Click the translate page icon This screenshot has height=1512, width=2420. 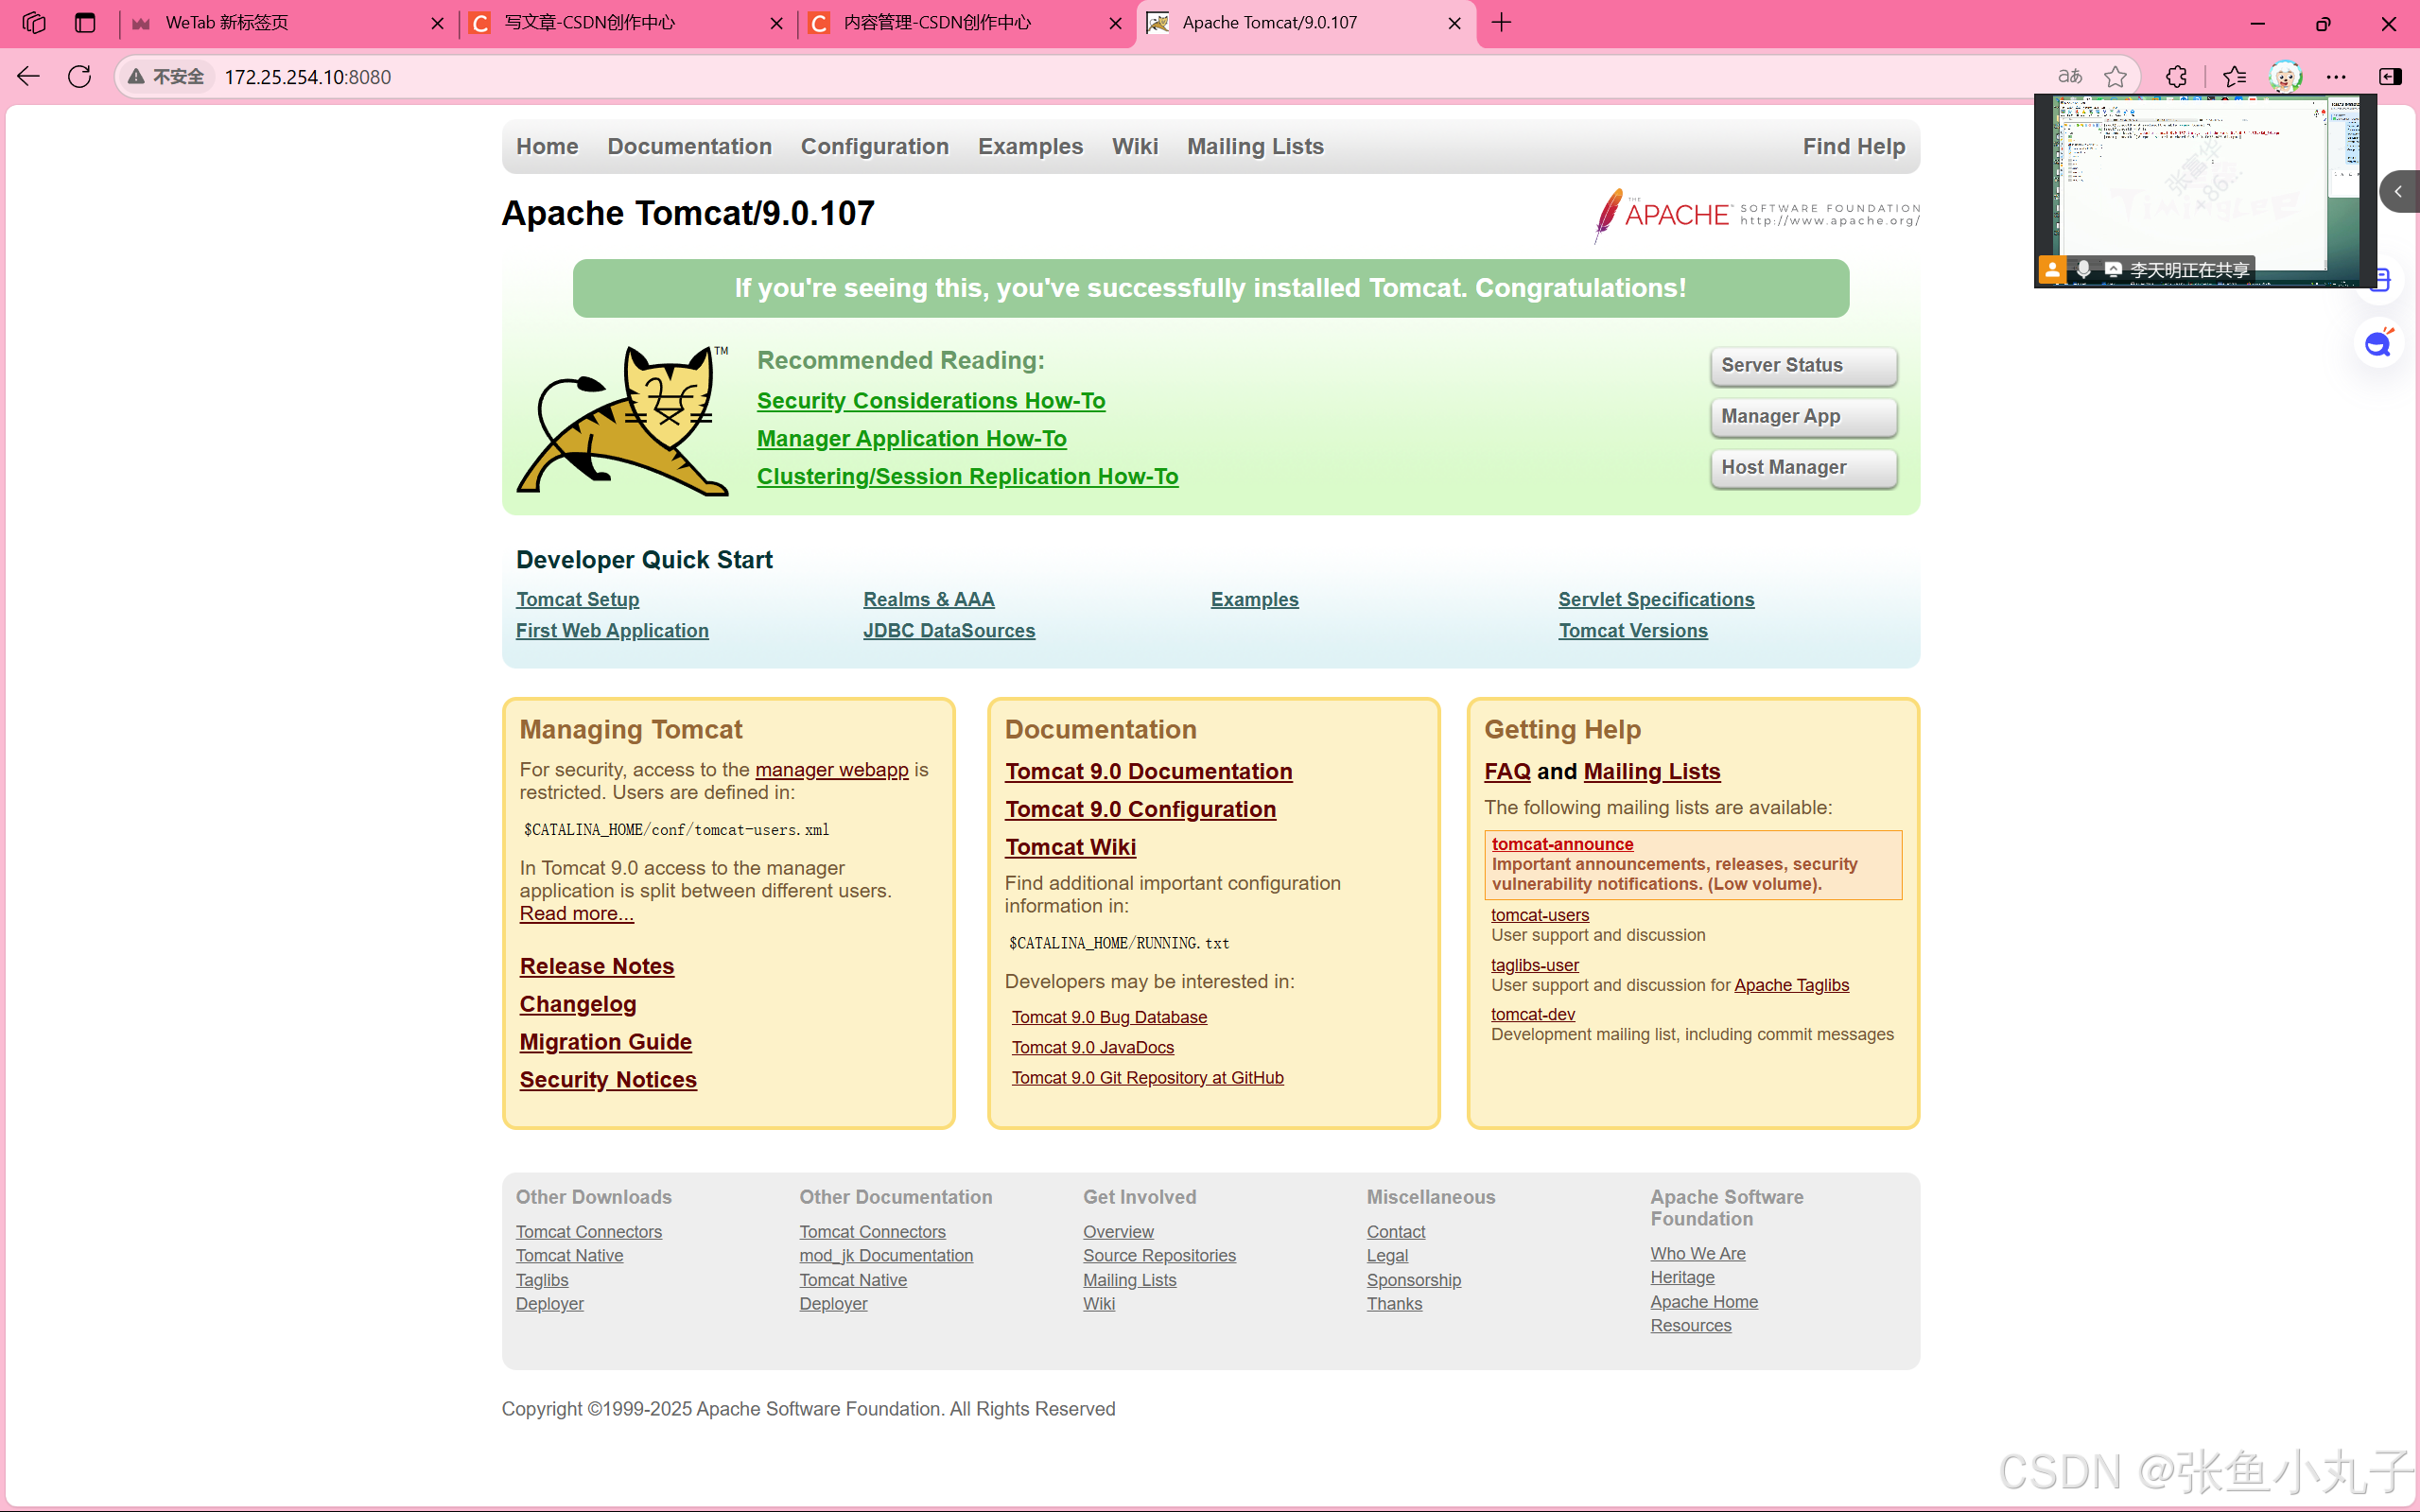pyautogui.click(x=2070, y=77)
